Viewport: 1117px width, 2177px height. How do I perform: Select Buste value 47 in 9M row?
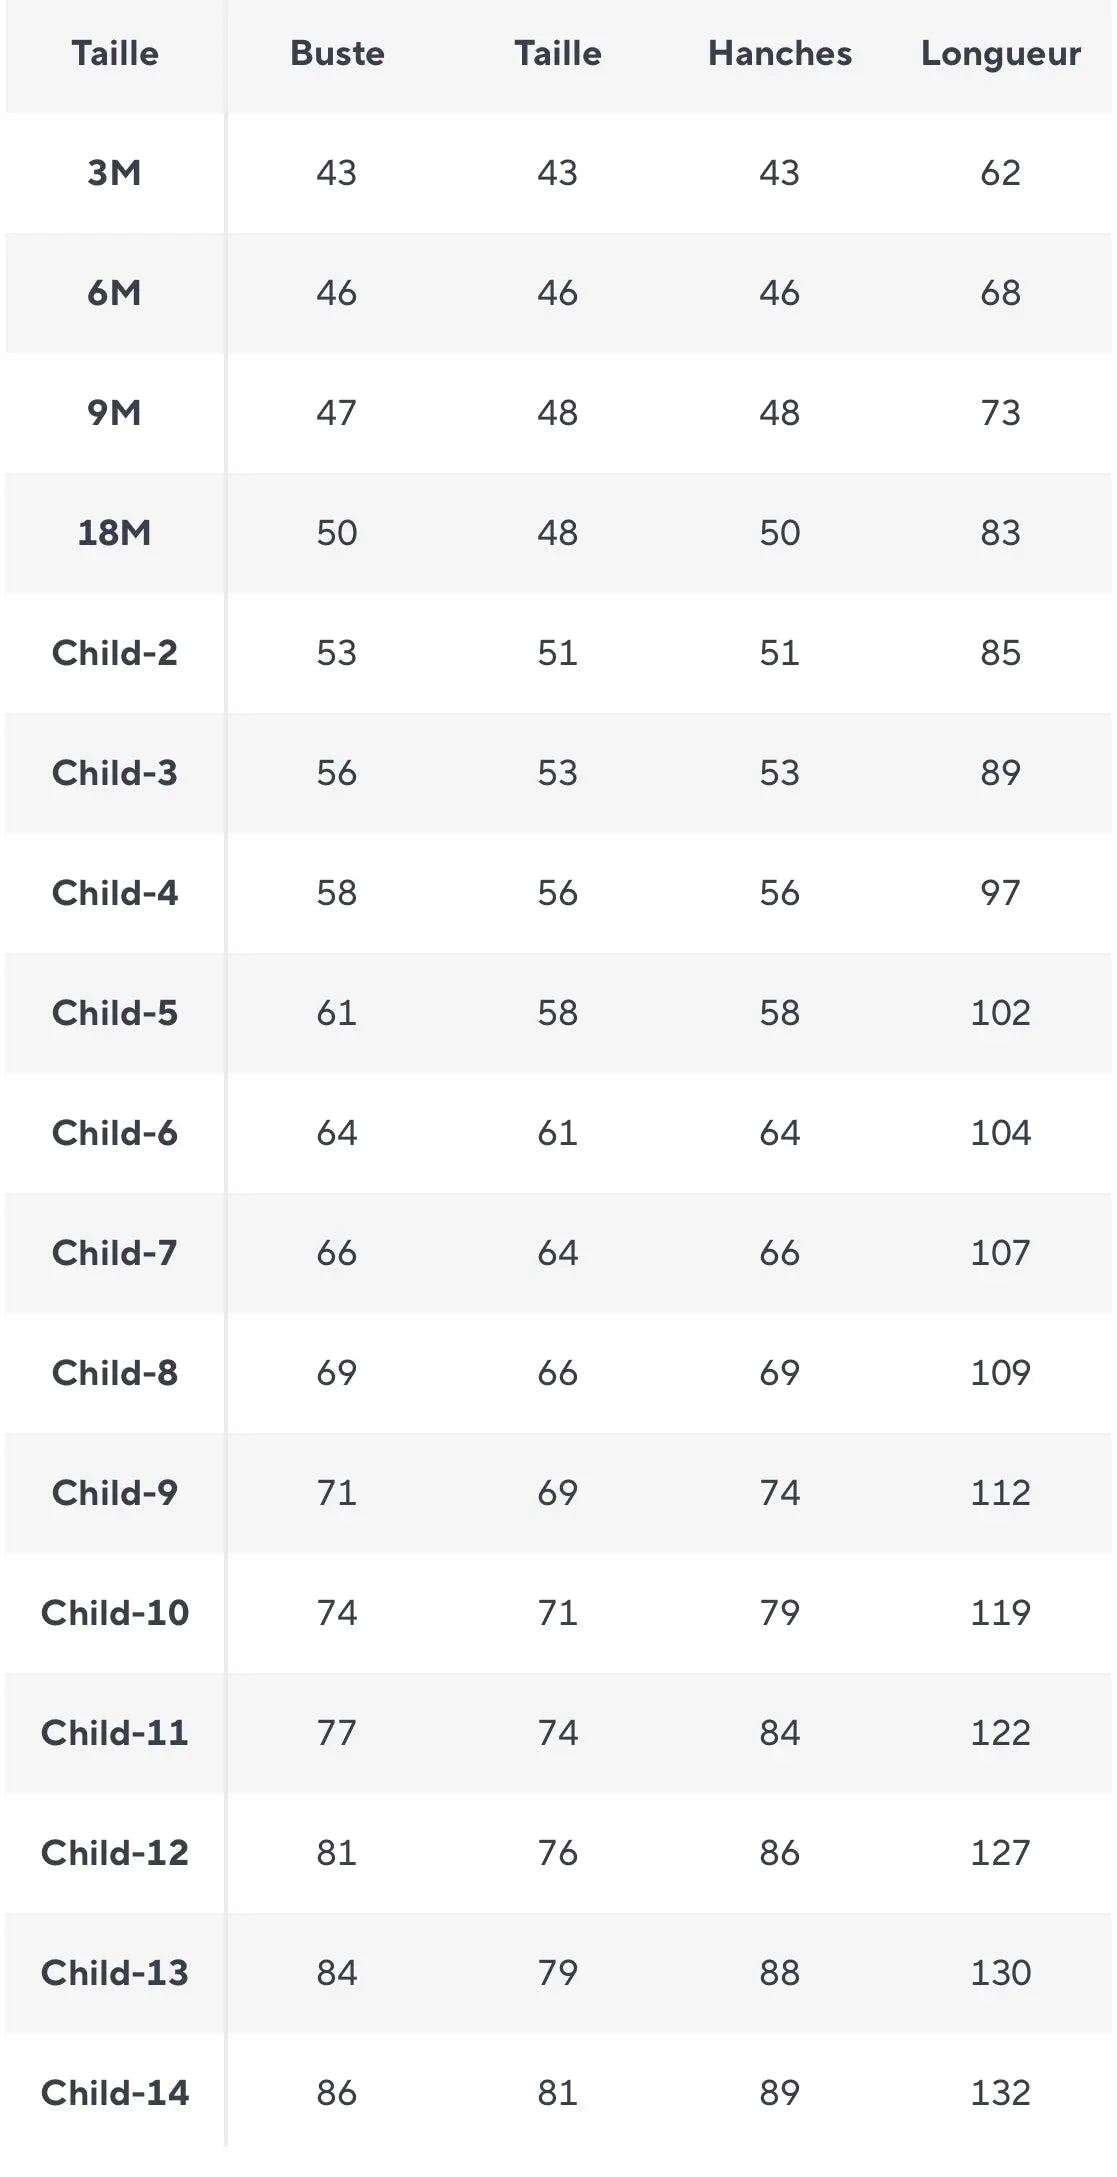pyautogui.click(x=337, y=413)
